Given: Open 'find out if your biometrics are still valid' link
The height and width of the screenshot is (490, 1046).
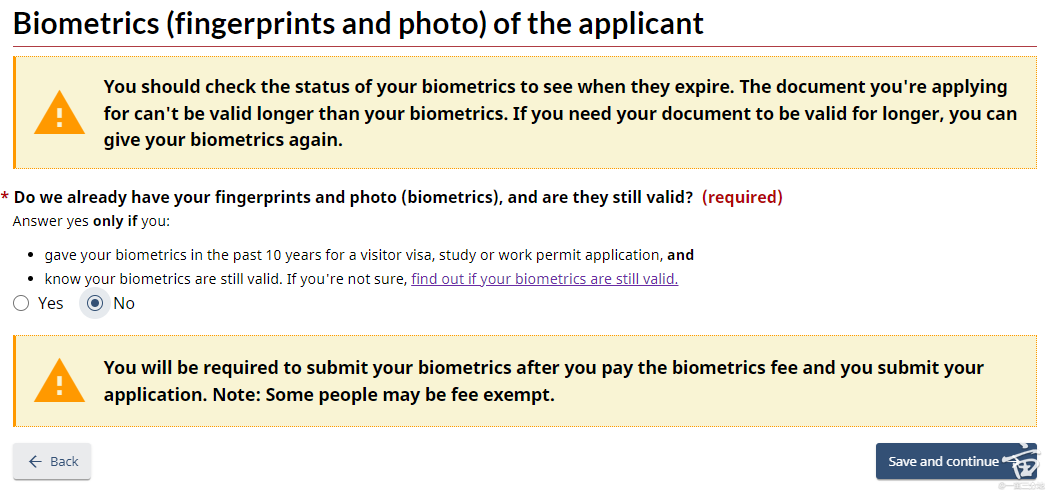Looking at the screenshot, I should click(544, 279).
